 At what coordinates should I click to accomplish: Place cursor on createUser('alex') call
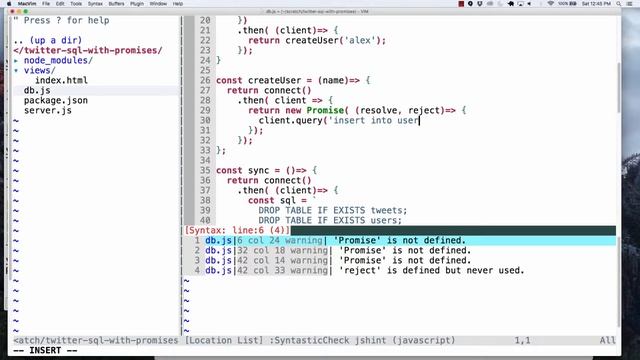[x=335, y=40]
